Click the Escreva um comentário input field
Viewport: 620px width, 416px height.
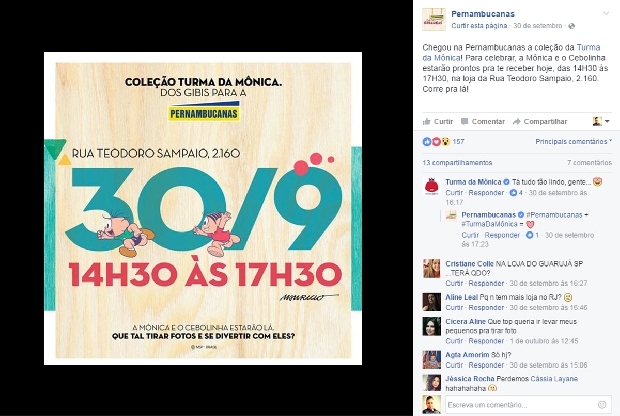[521, 405]
